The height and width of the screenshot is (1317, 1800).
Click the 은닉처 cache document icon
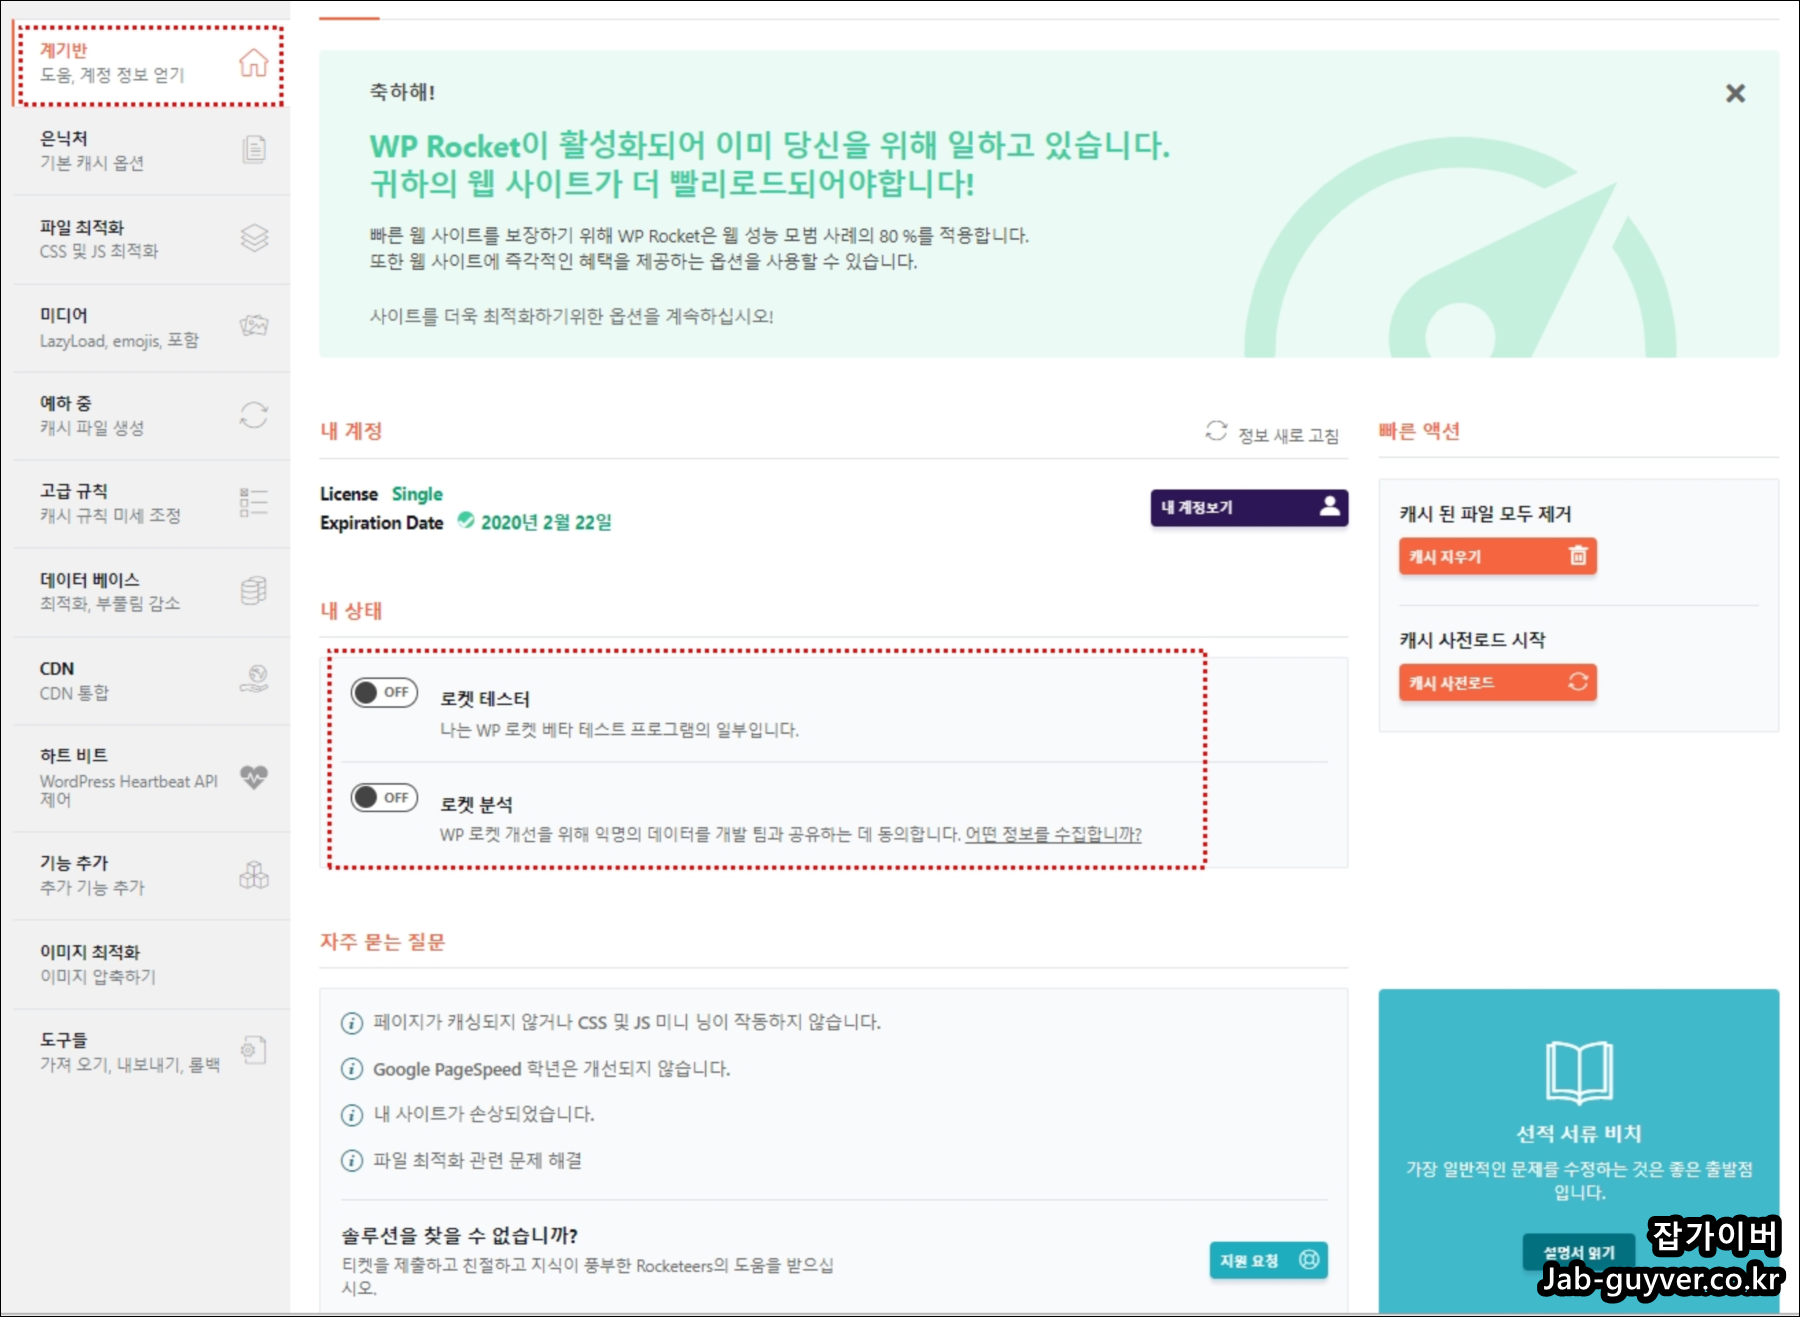click(x=254, y=149)
